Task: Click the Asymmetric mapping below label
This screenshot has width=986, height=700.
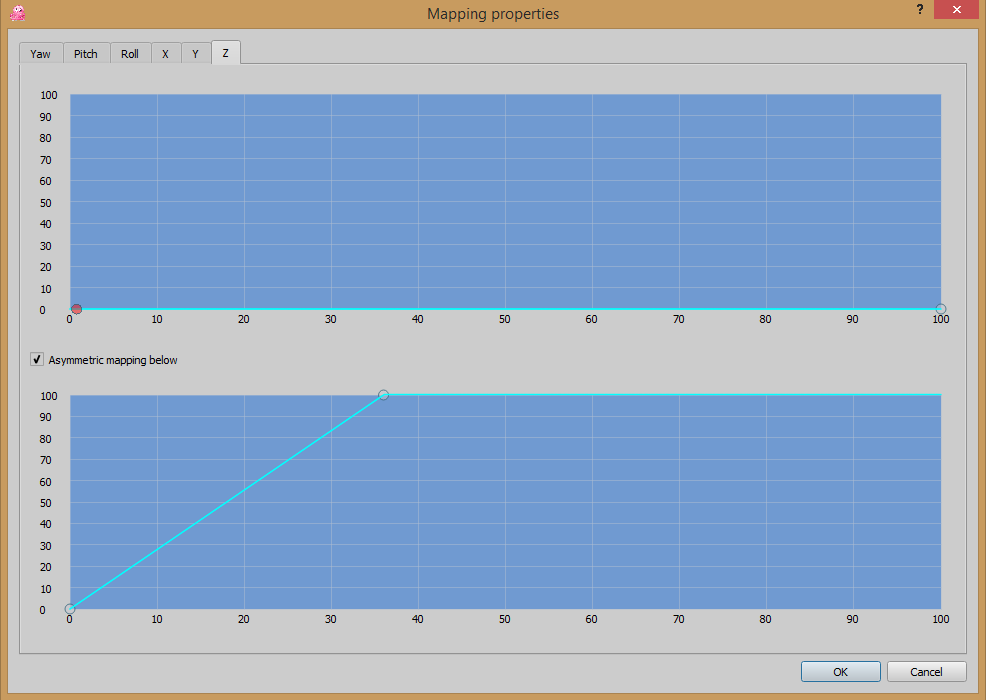Action: (113, 360)
